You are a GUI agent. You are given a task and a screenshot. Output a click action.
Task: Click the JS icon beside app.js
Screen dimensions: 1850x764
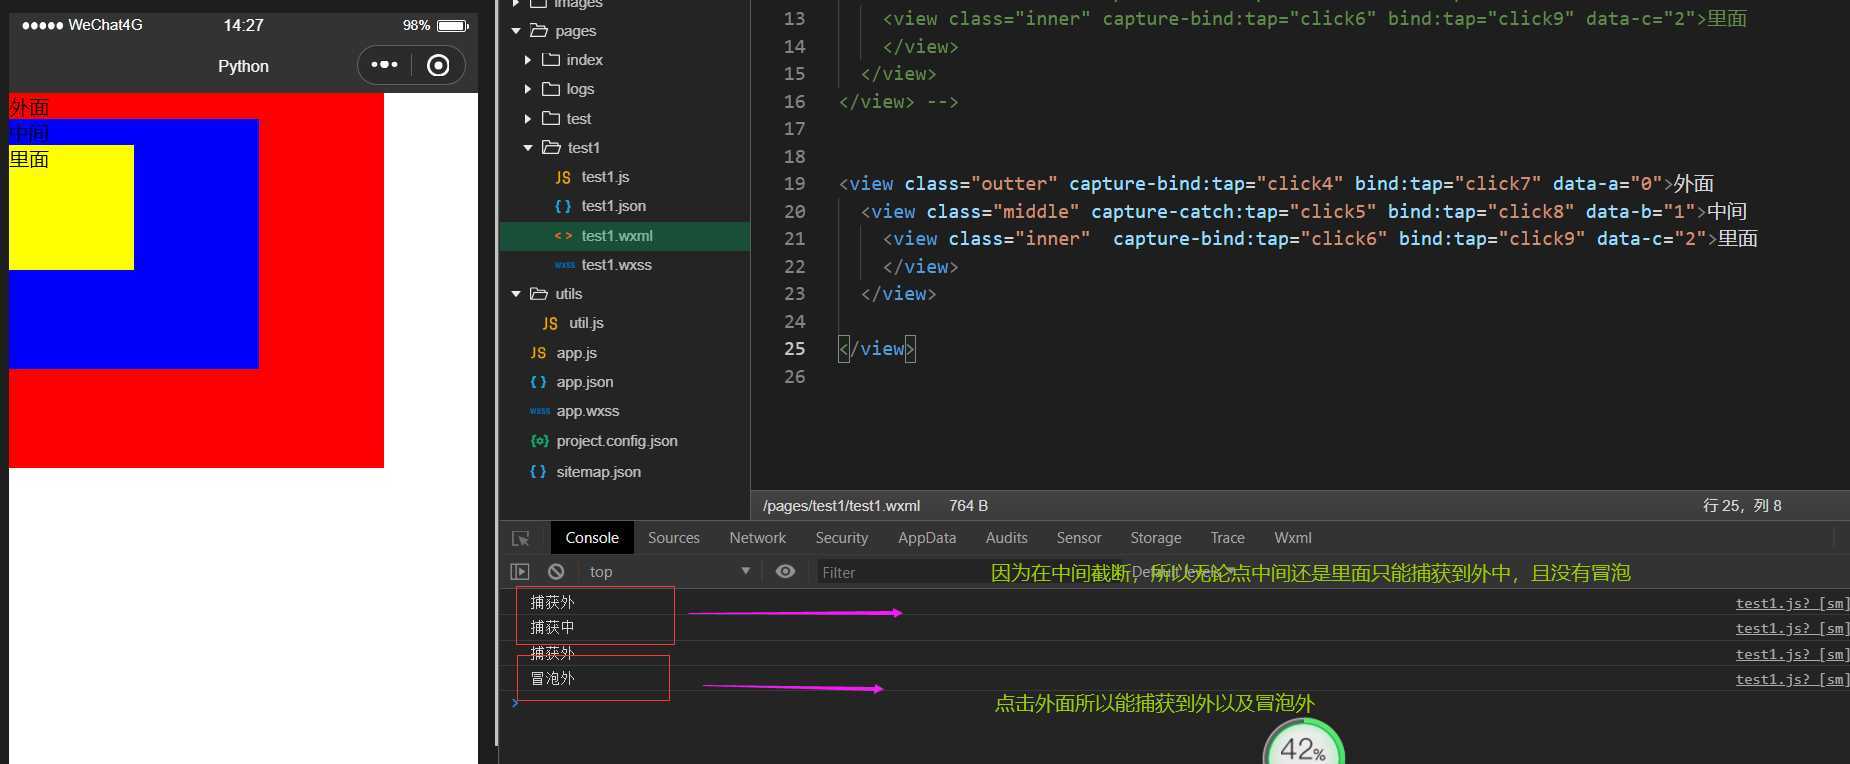538,353
